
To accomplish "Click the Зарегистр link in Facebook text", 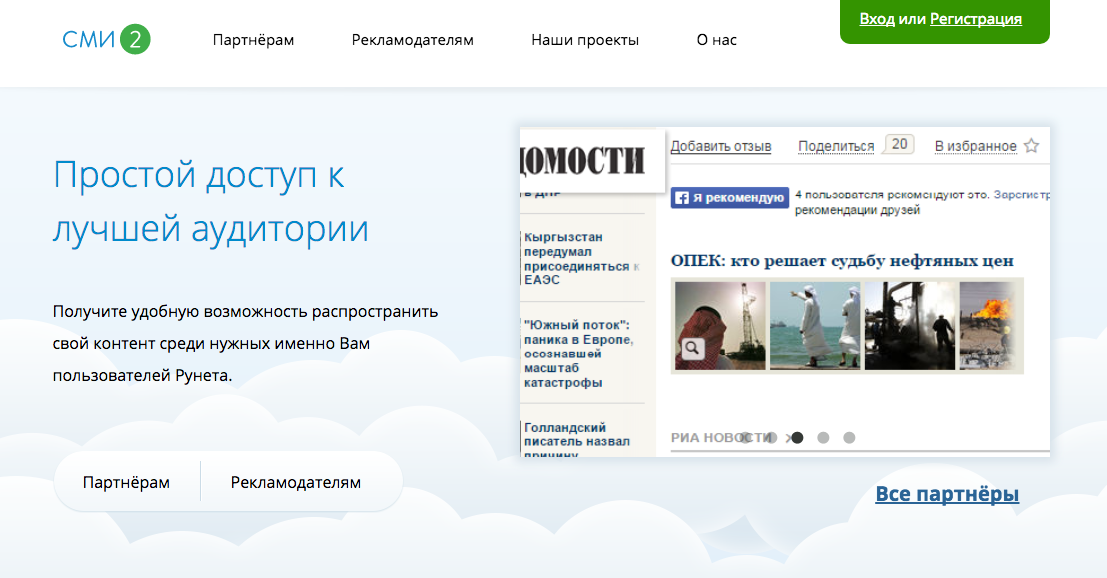I will point(1022,194).
